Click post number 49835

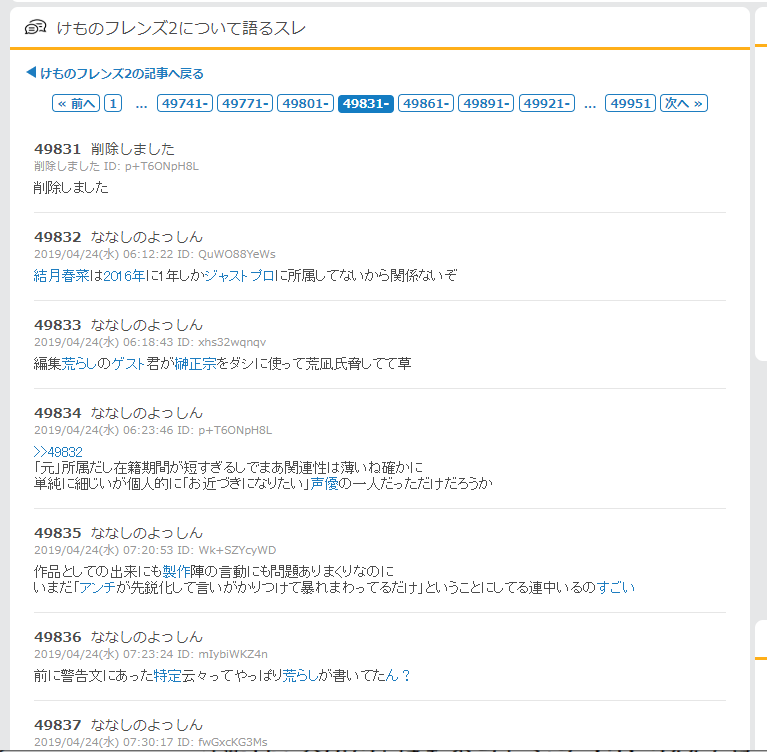[57, 533]
